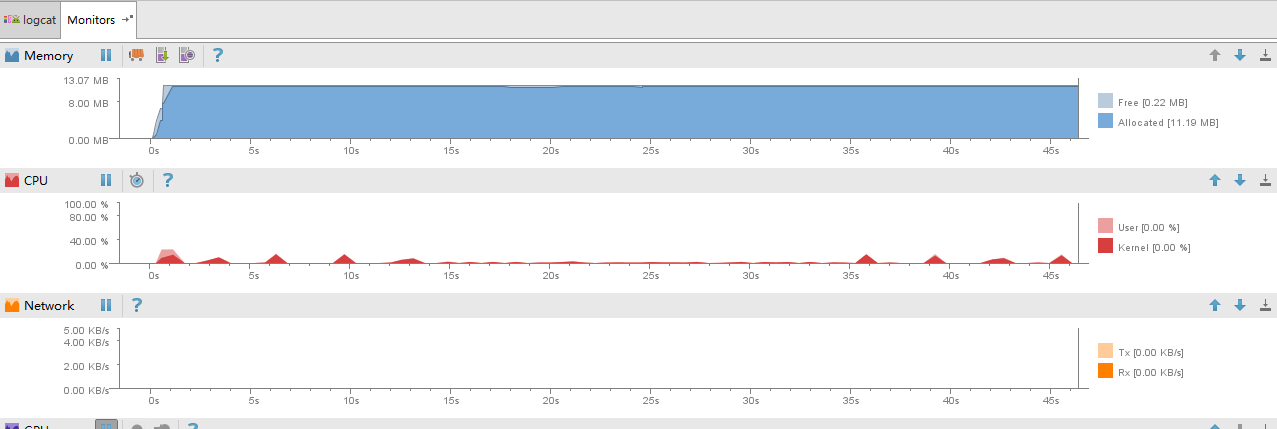Click the Kernel CPU legend swatch
Screen dimensions: 1277x429
1105,246
